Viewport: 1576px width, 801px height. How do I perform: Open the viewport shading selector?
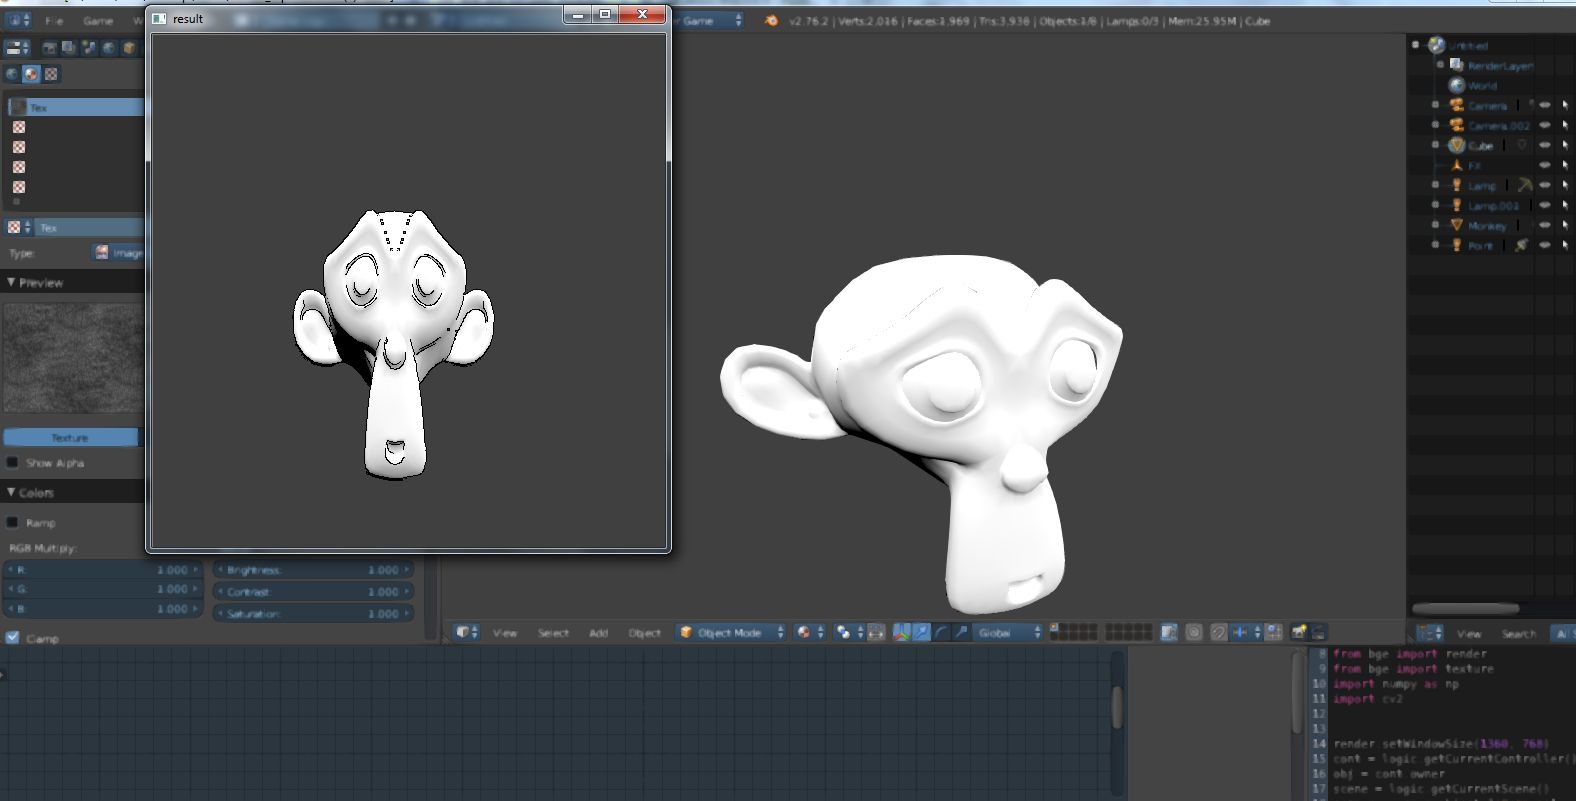click(x=810, y=632)
